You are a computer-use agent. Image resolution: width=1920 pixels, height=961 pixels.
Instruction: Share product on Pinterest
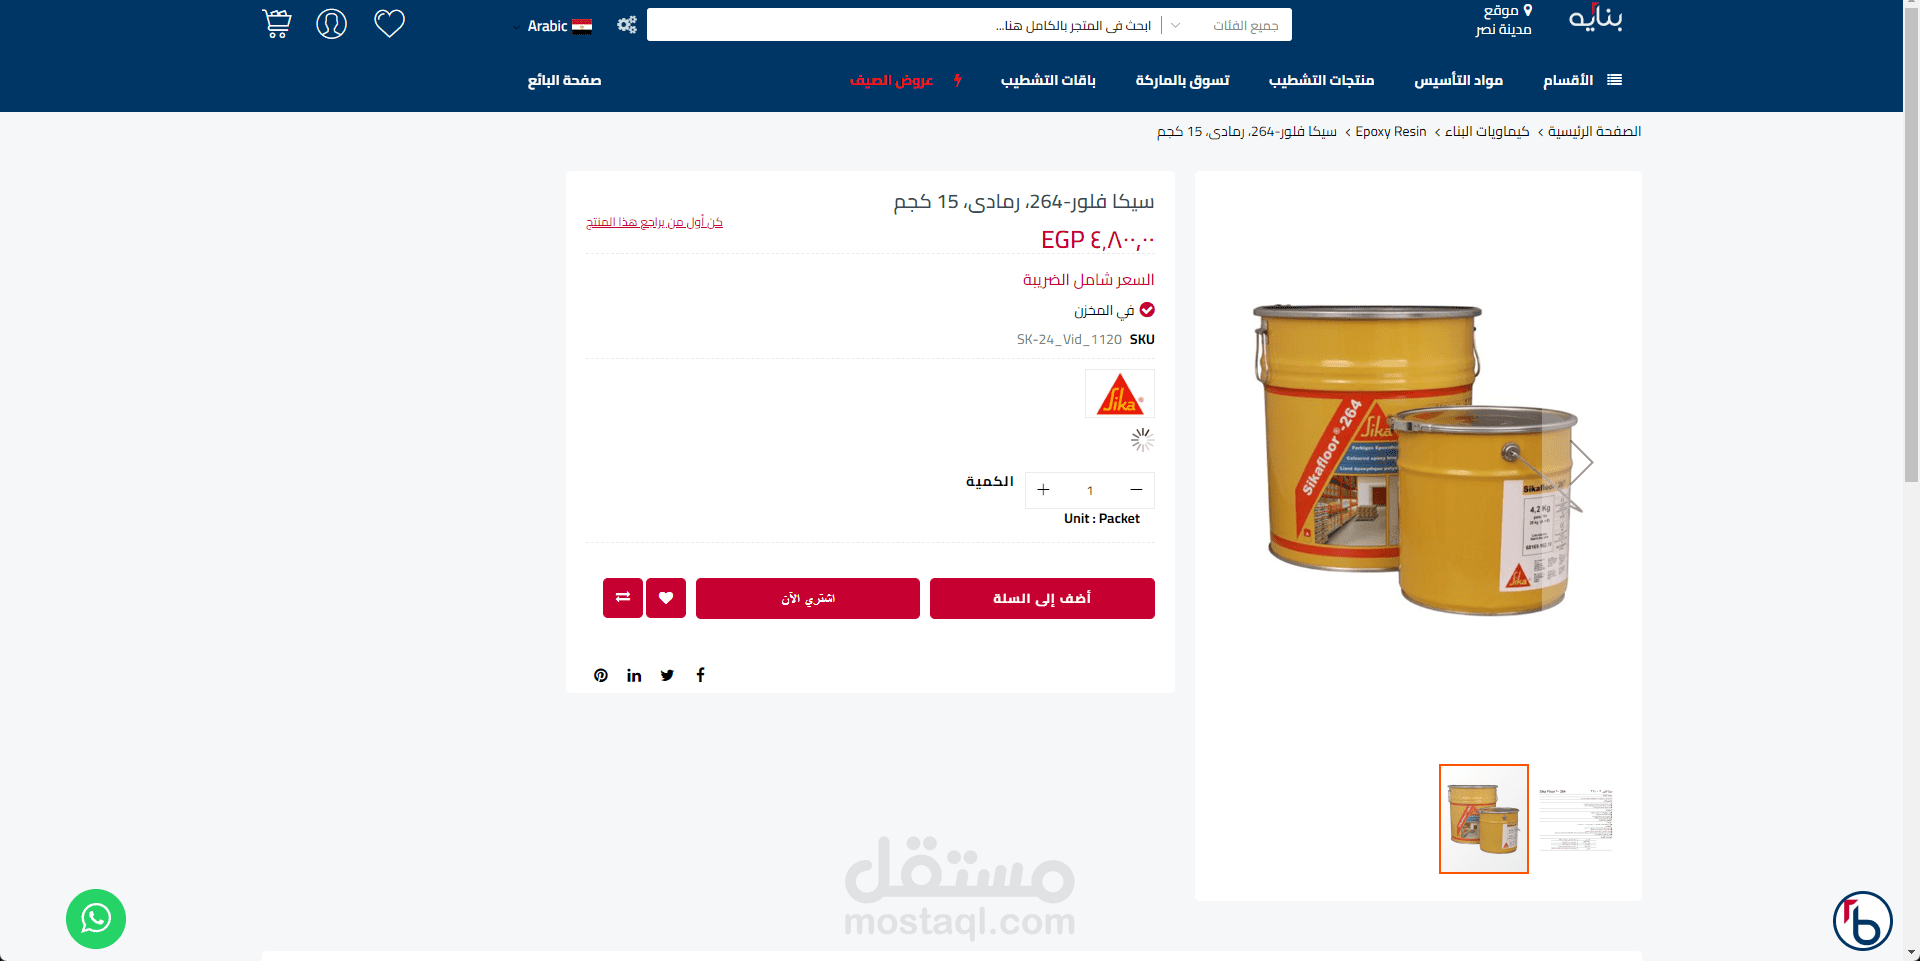point(601,675)
